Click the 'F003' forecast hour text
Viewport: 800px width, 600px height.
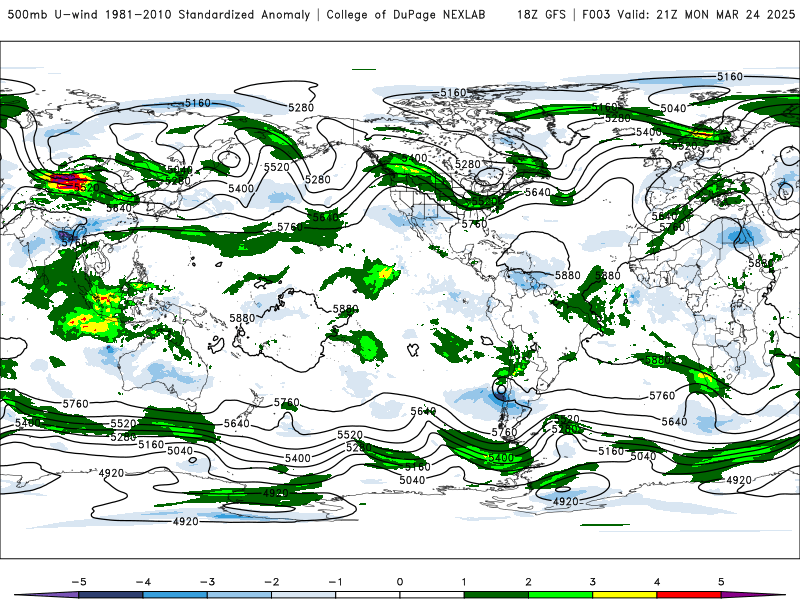click(x=596, y=15)
